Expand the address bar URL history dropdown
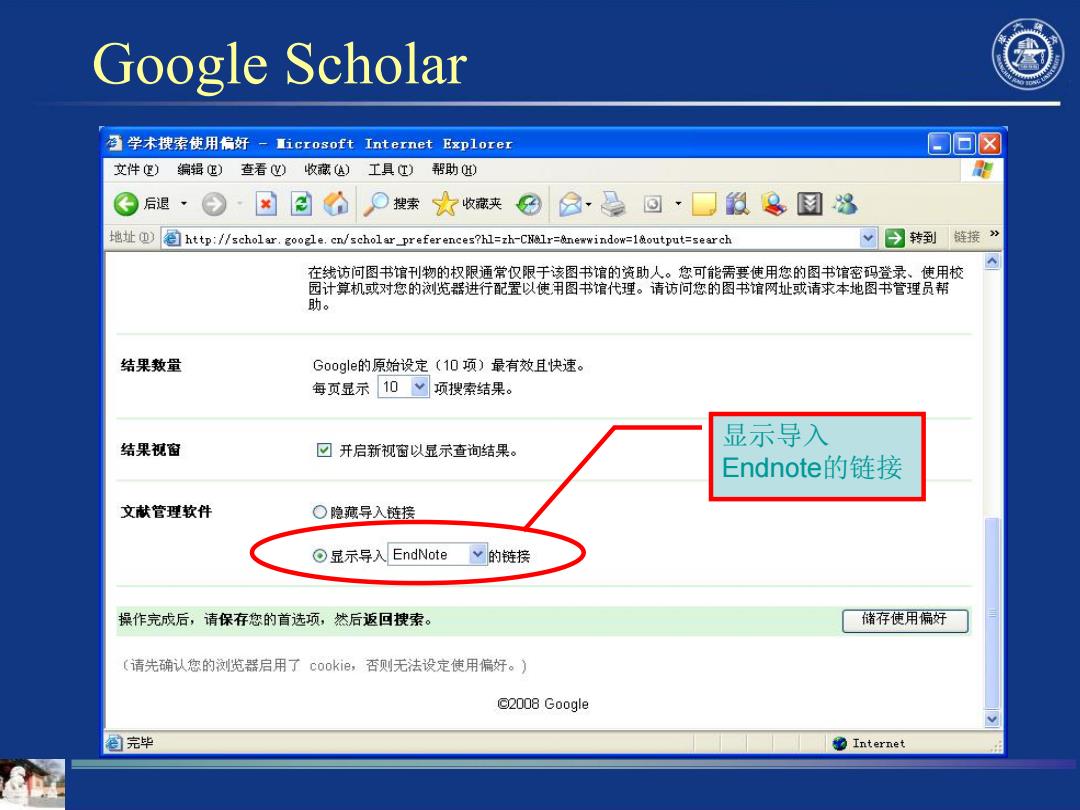 [x=868, y=238]
